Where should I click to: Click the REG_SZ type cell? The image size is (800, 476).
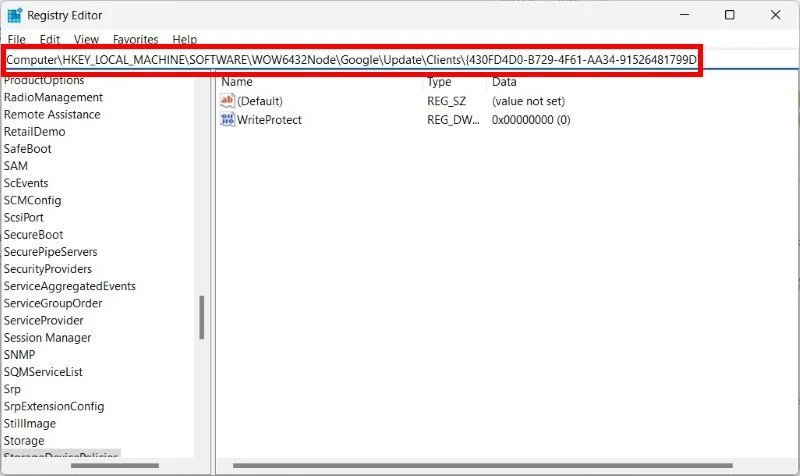pos(446,101)
